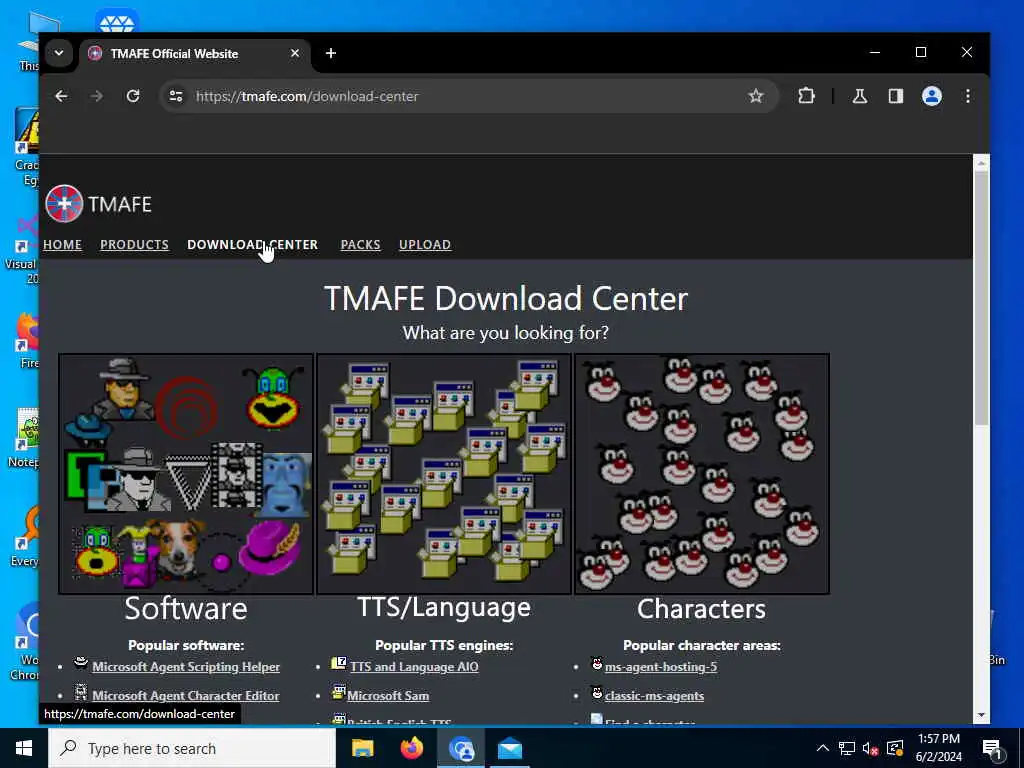Click the Software heading

pos(186,609)
